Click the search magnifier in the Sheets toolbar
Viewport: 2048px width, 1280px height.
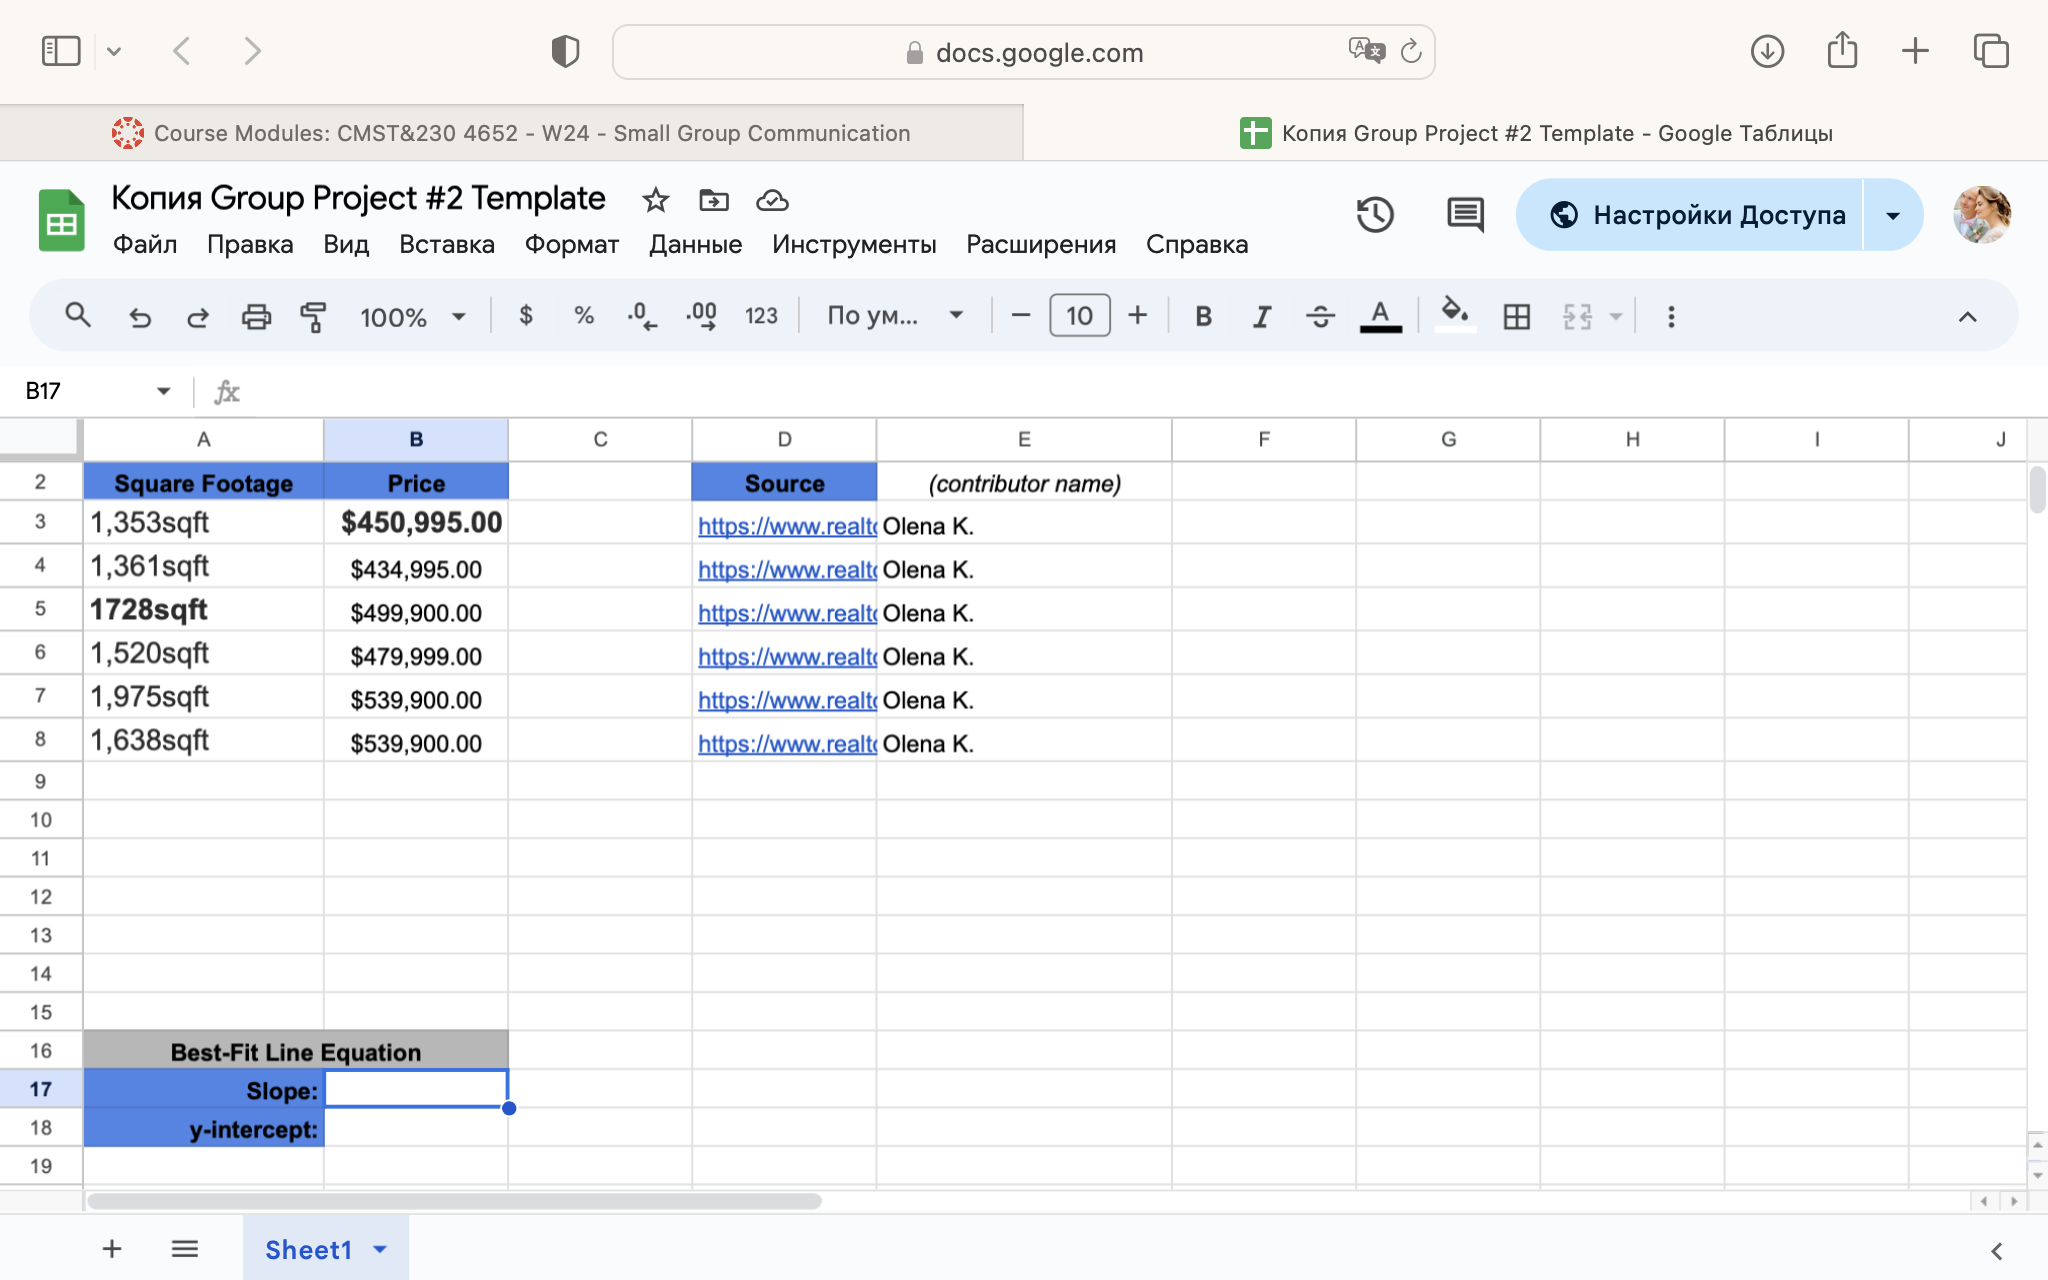pyautogui.click(x=78, y=316)
